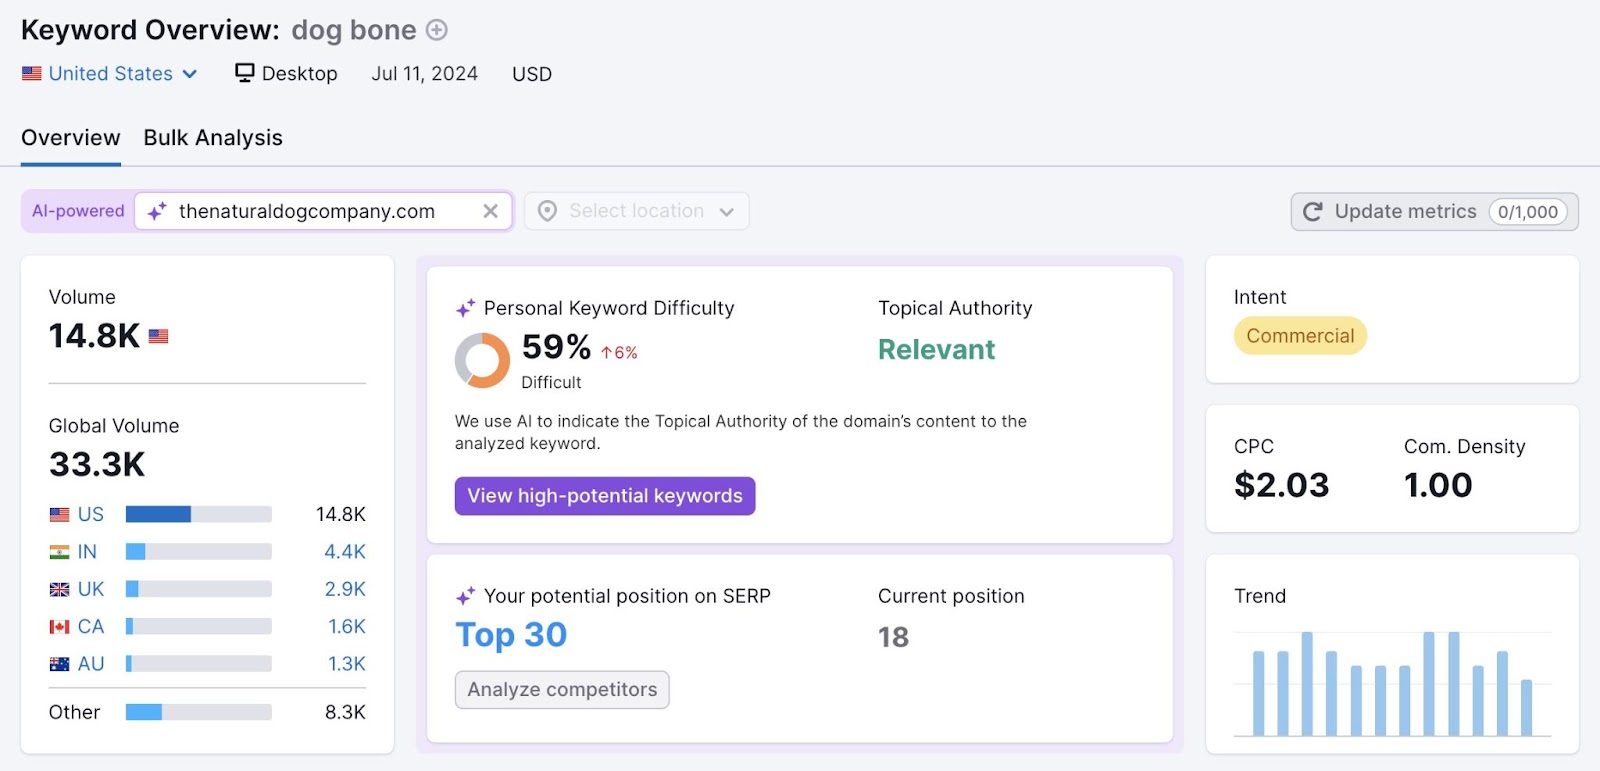Click the add keyword plus icon
Viewport: 1600px width, 771px height.
(x=437, y=30)
